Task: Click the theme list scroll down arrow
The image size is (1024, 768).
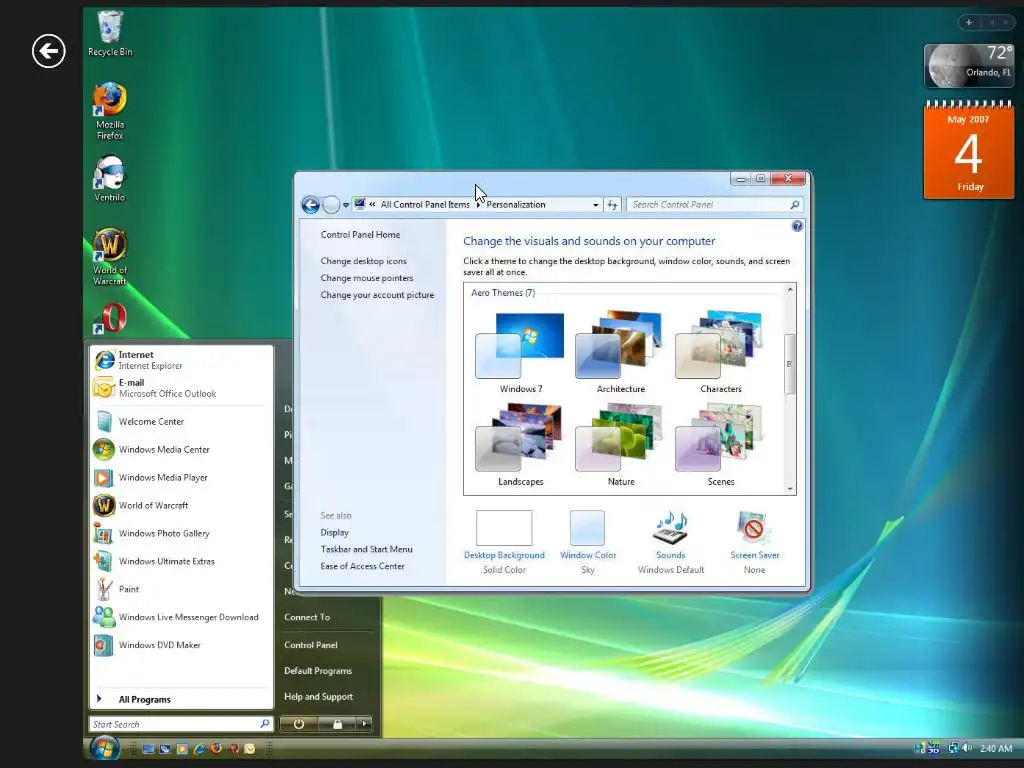Action: click(790, 488)
